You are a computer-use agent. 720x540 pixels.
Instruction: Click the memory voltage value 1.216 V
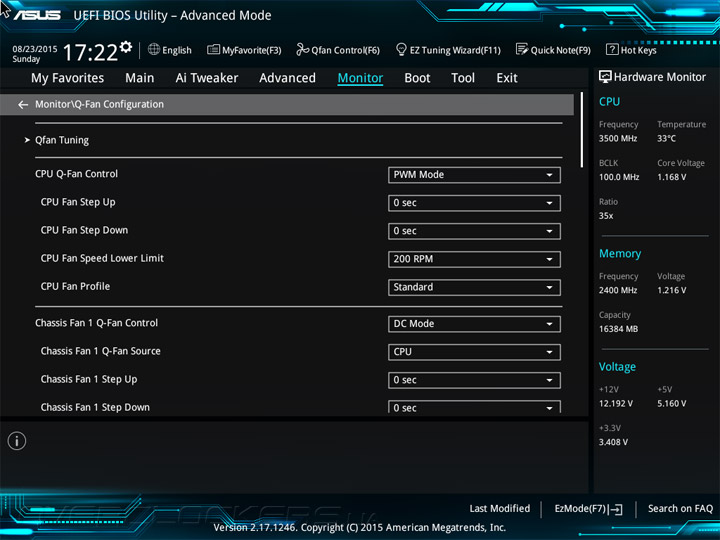672,290
